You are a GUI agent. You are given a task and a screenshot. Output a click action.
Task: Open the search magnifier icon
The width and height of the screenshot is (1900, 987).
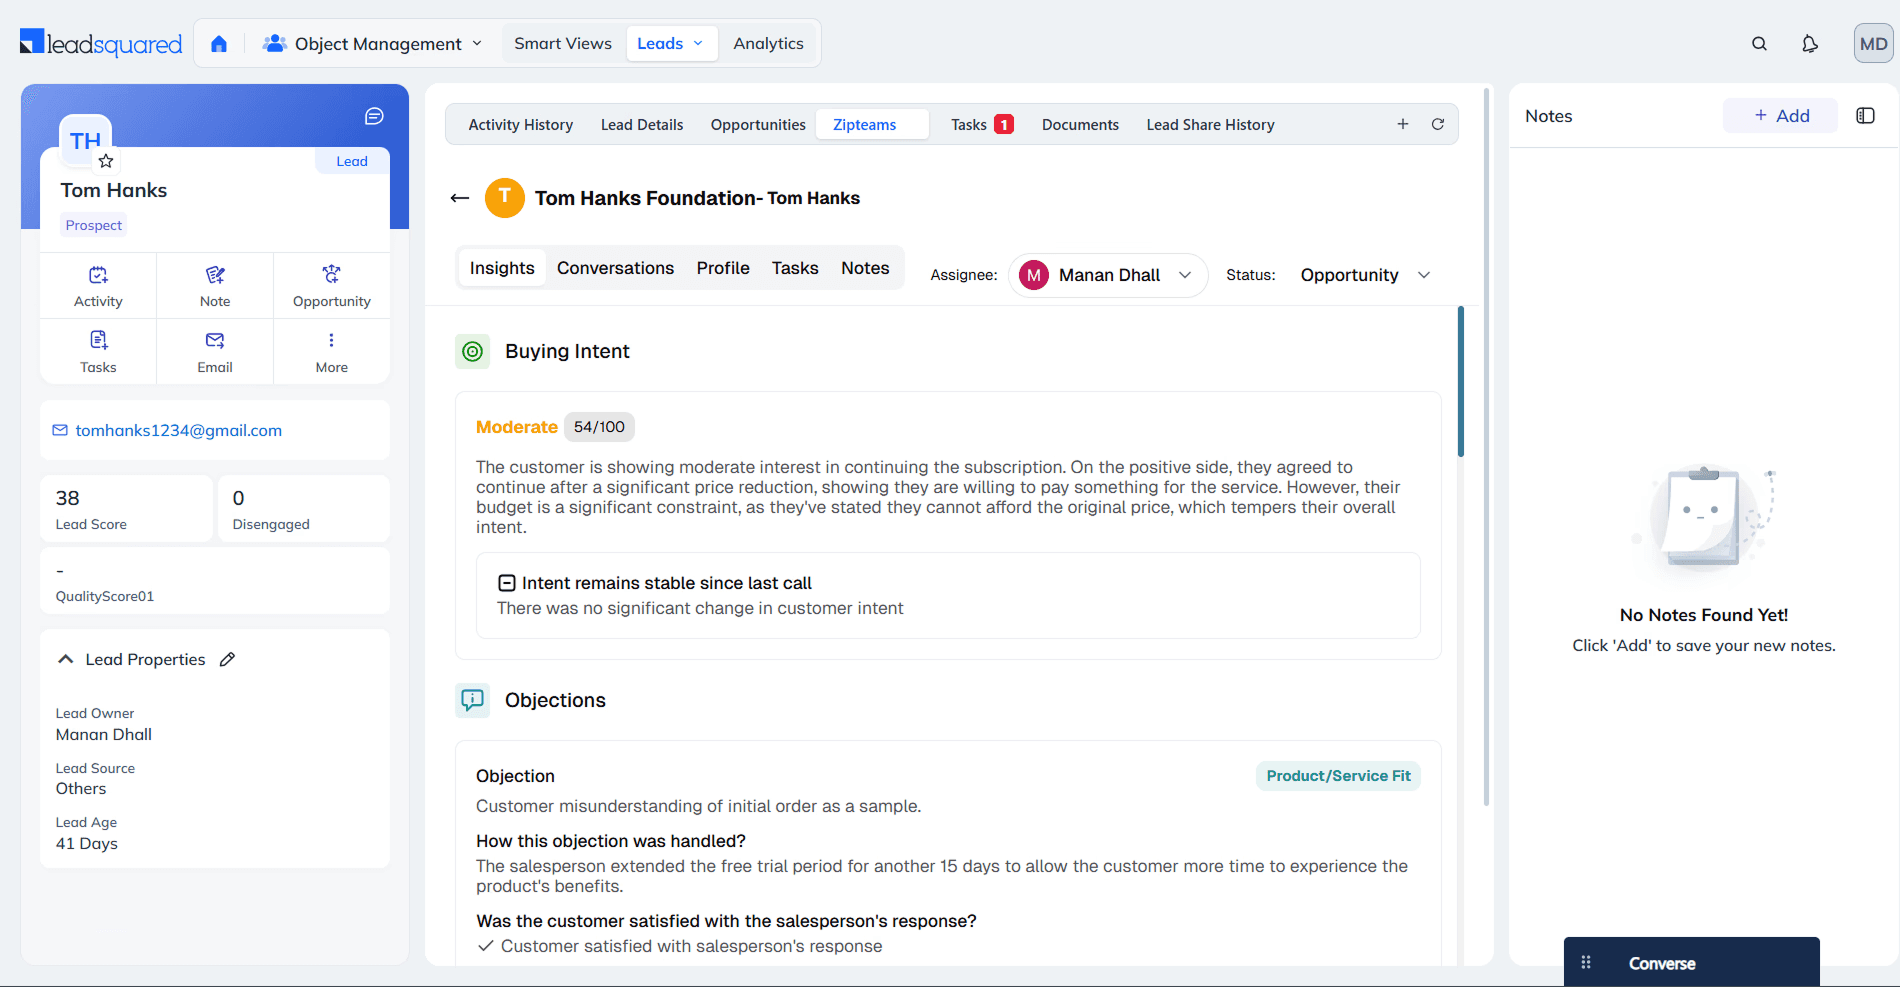[x=1759, y=43]
